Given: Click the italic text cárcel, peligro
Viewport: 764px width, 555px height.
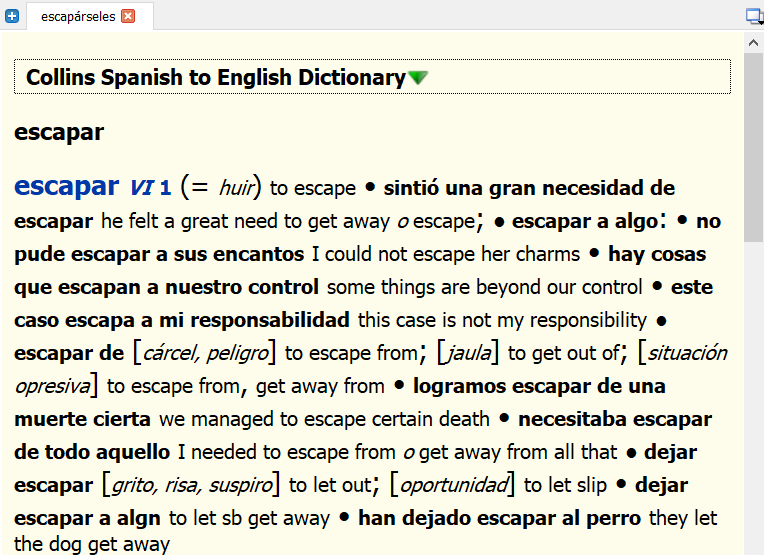Looking at the screenshot, I should [206, 353].
